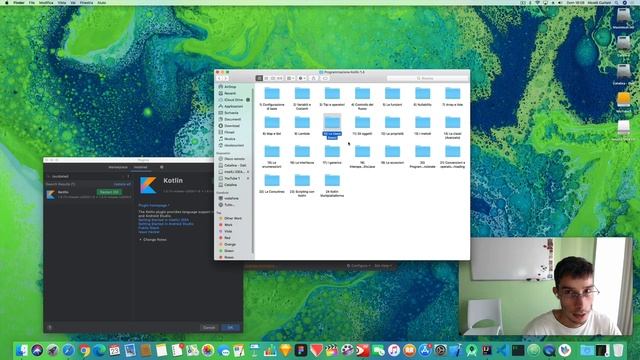Click the Red tag in Finder sidebar
Image resolution: width=640 pixels, height=360 pixels.
(227, 238)
